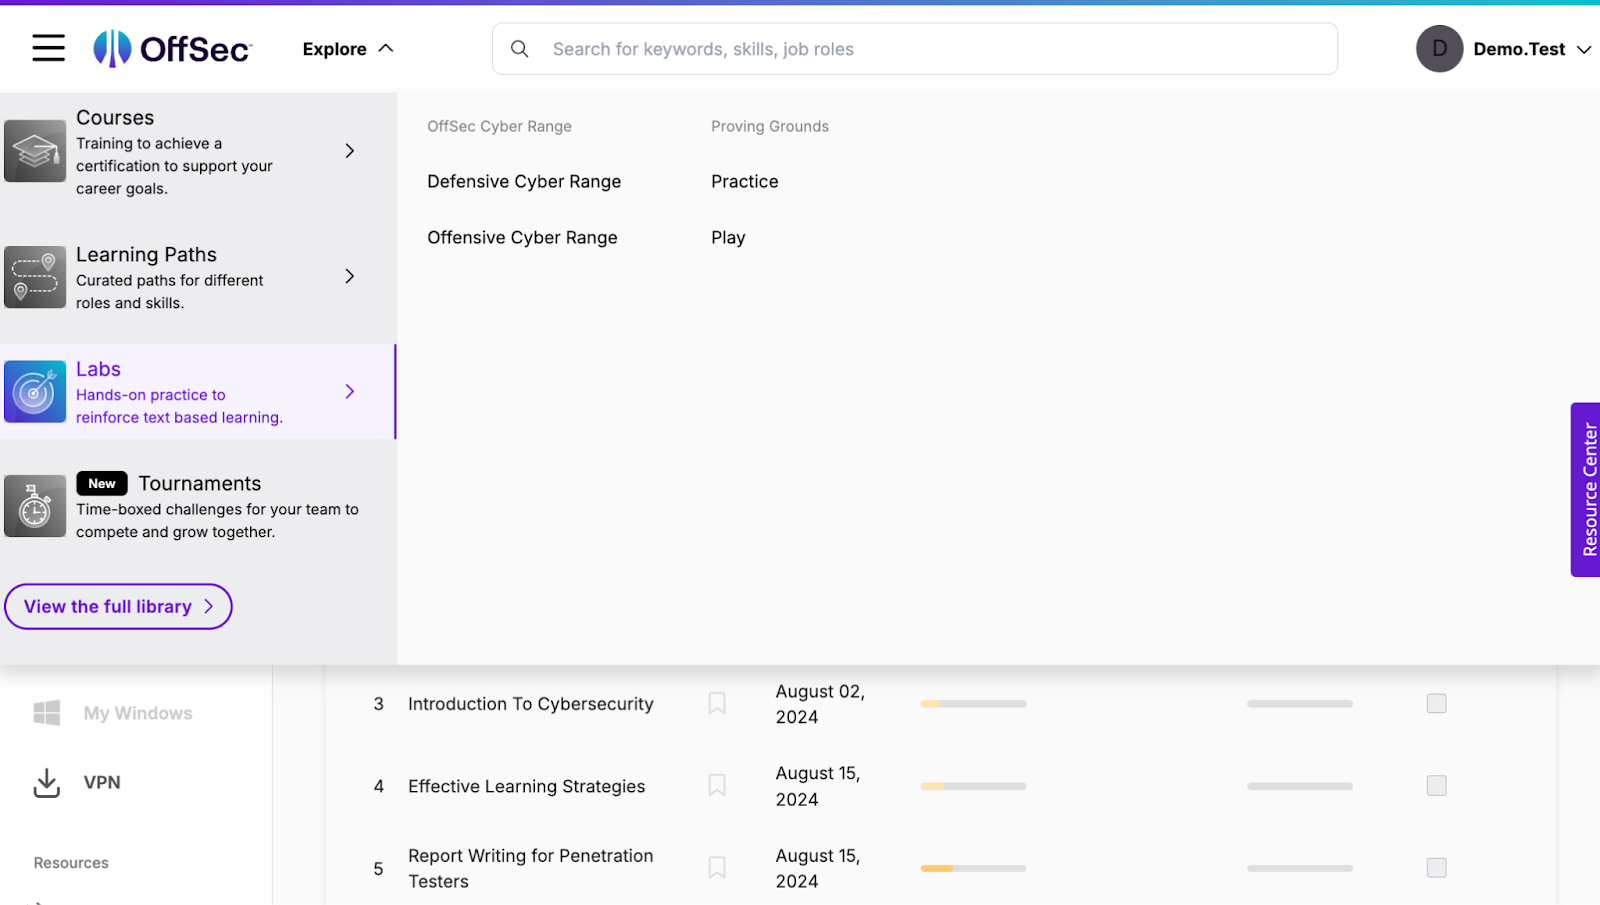Click OffSec Cyber Range heading
The height and width of the screenshot is (905, 1600).
tap(499, 127)
